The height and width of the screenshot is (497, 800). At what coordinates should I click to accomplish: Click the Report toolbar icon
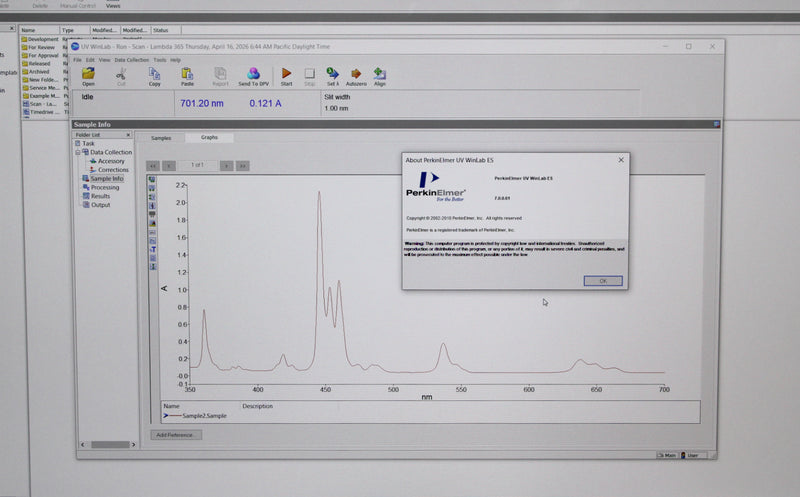click(220, 77)
